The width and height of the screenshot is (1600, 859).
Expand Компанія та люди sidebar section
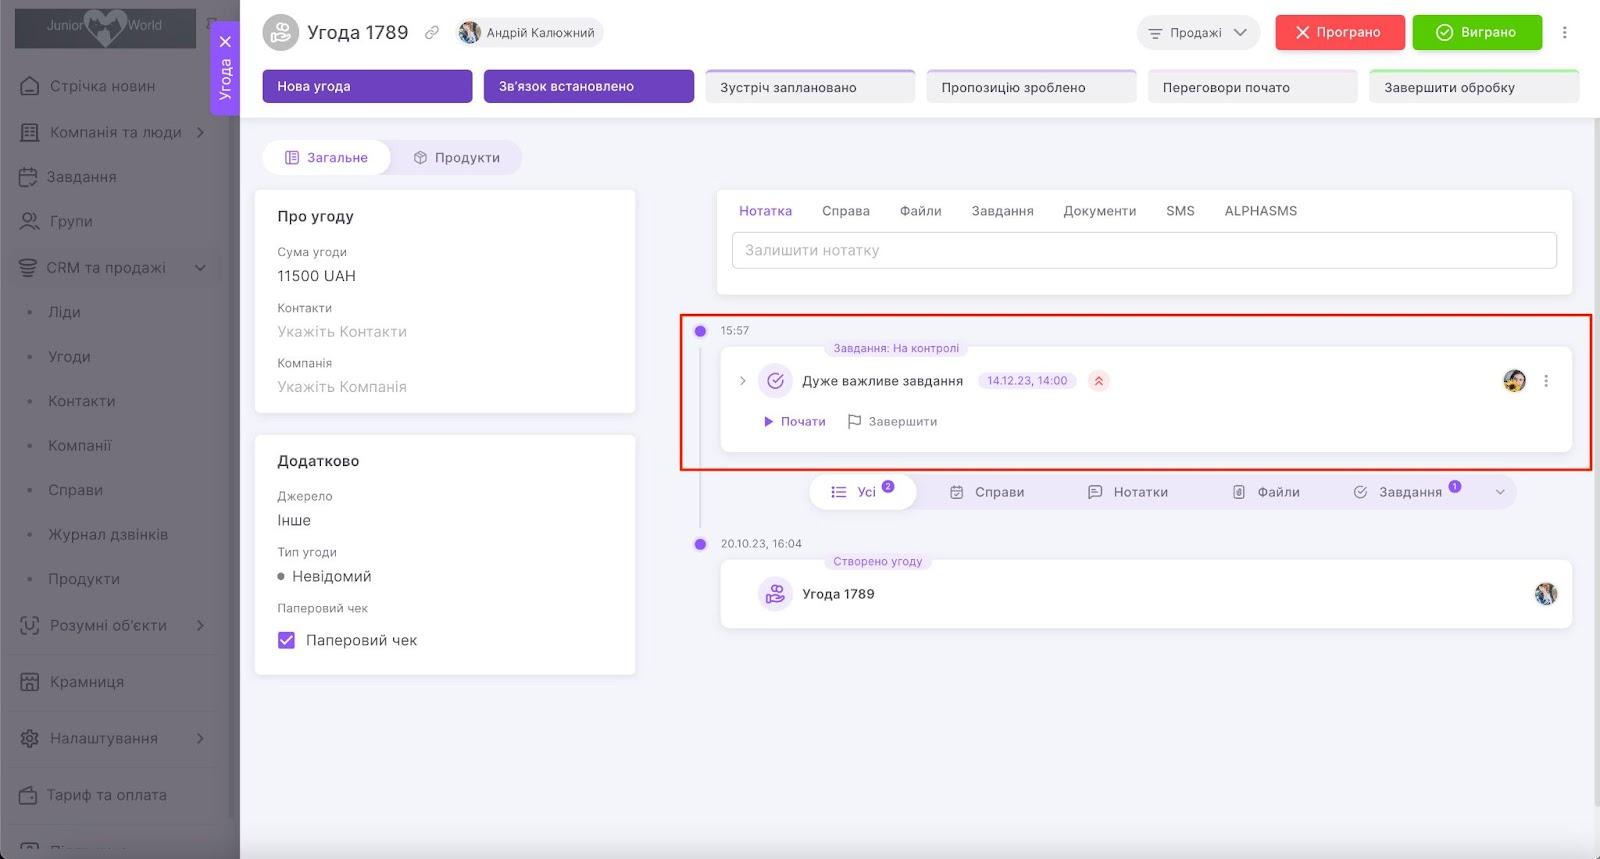coord(200,132)
